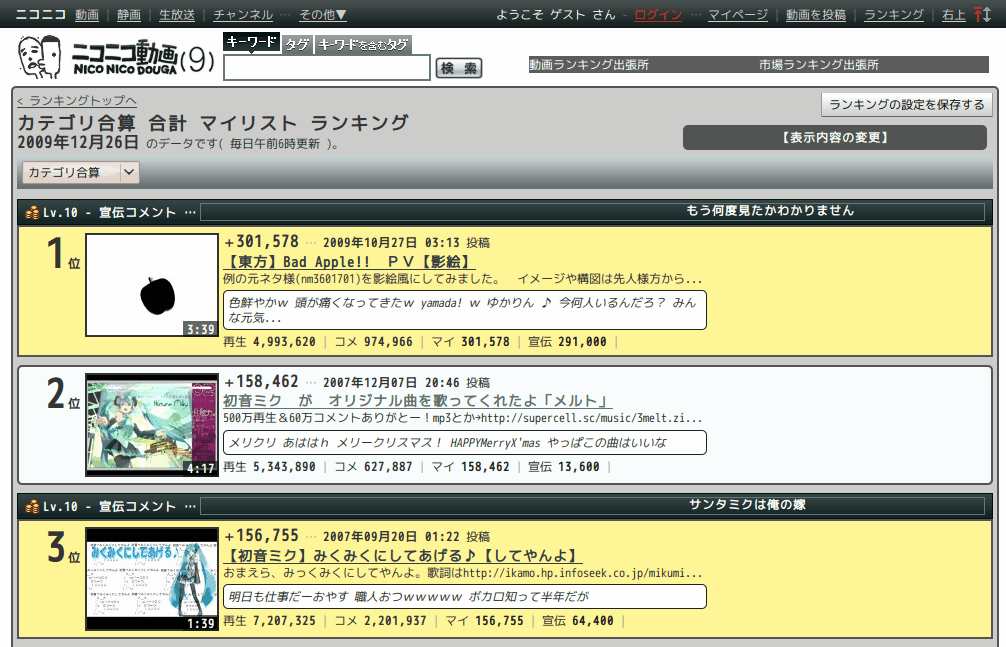Click mylist gain figure +301,578
The height and width of the screenshot is (647, 1006).
262,242
